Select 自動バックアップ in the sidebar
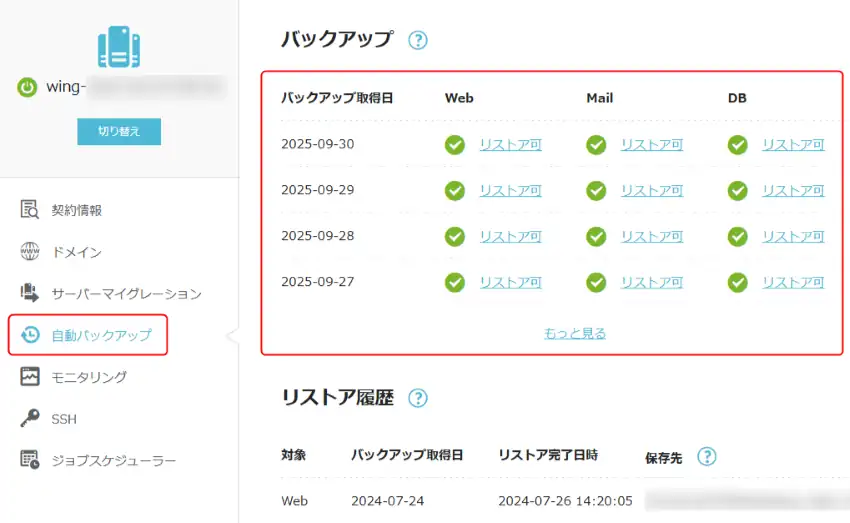Viewport: 850px width, 523px height. pyautogui.click(x=101, y=335)
